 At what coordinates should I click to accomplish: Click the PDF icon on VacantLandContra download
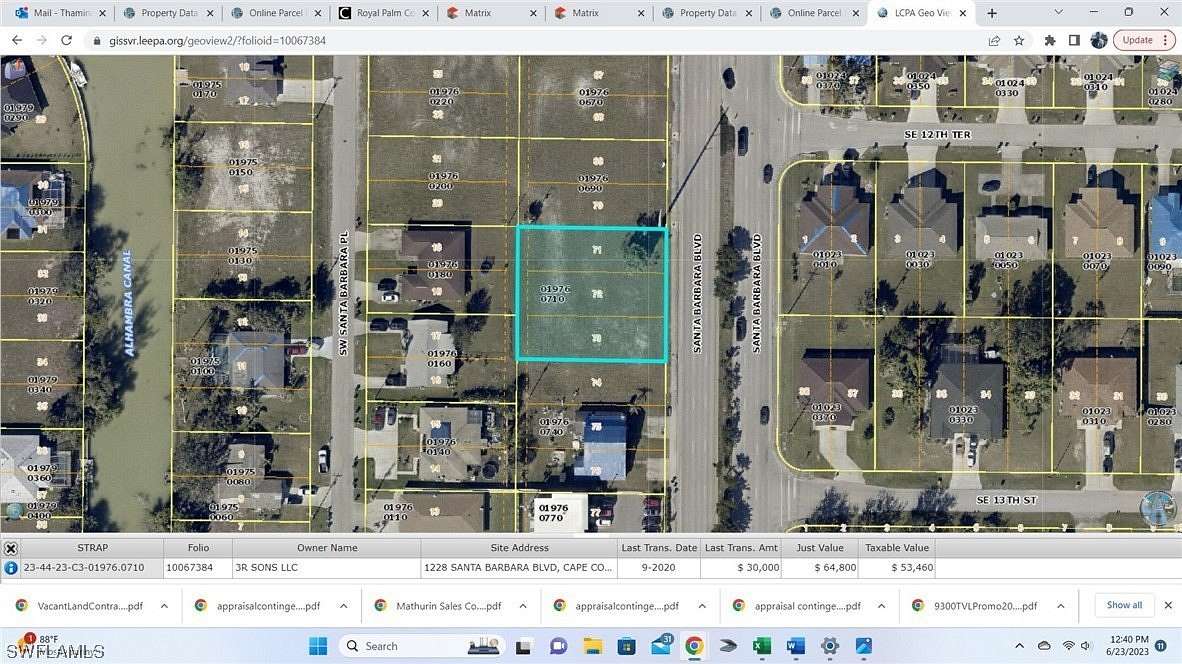tap(22, 605)
